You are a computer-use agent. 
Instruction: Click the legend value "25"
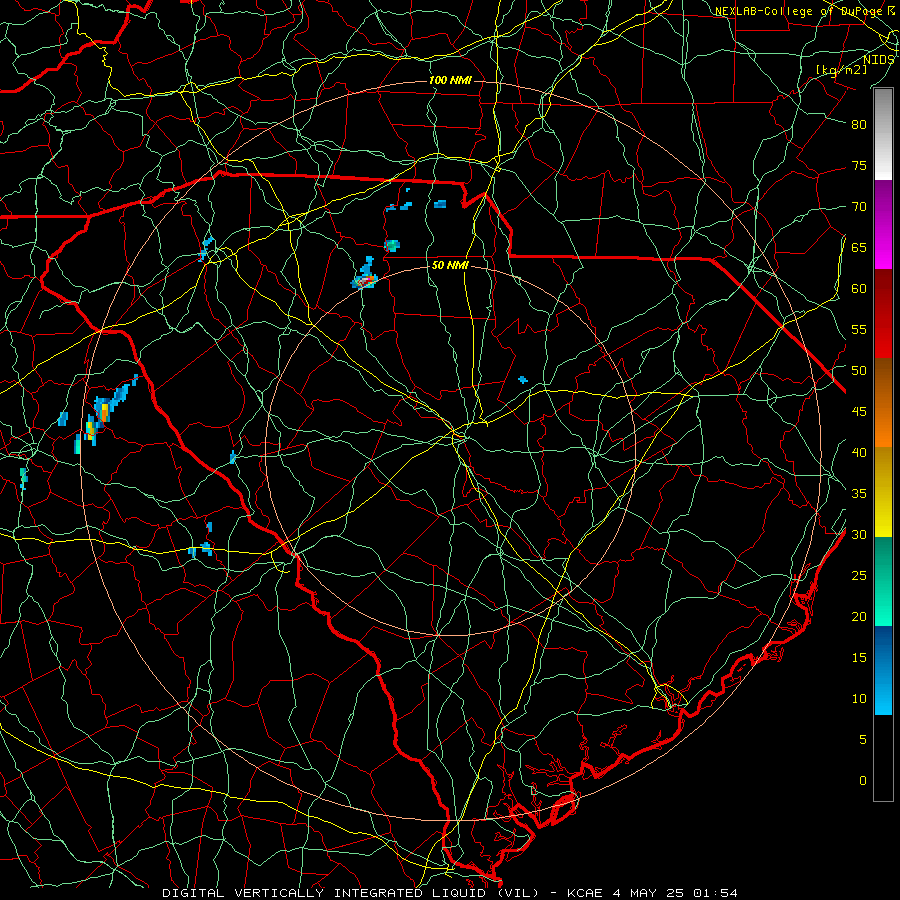tap(859, 576)
